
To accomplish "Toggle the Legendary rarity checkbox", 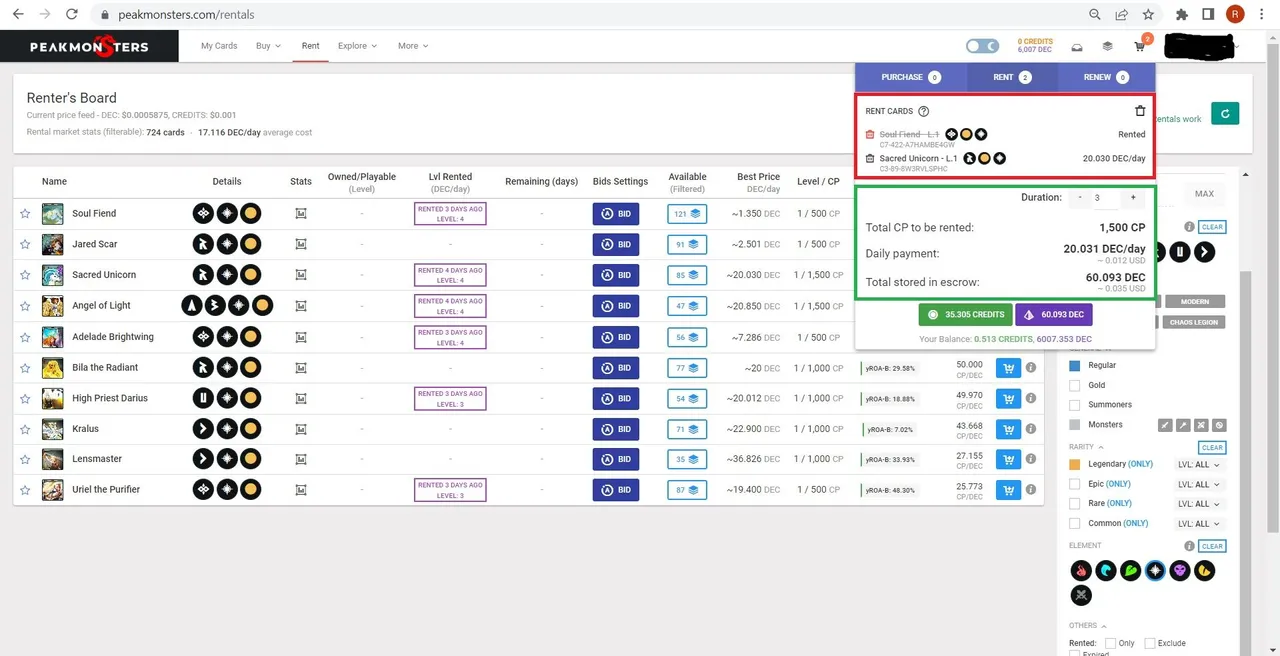I will (x=1075, y=464).
